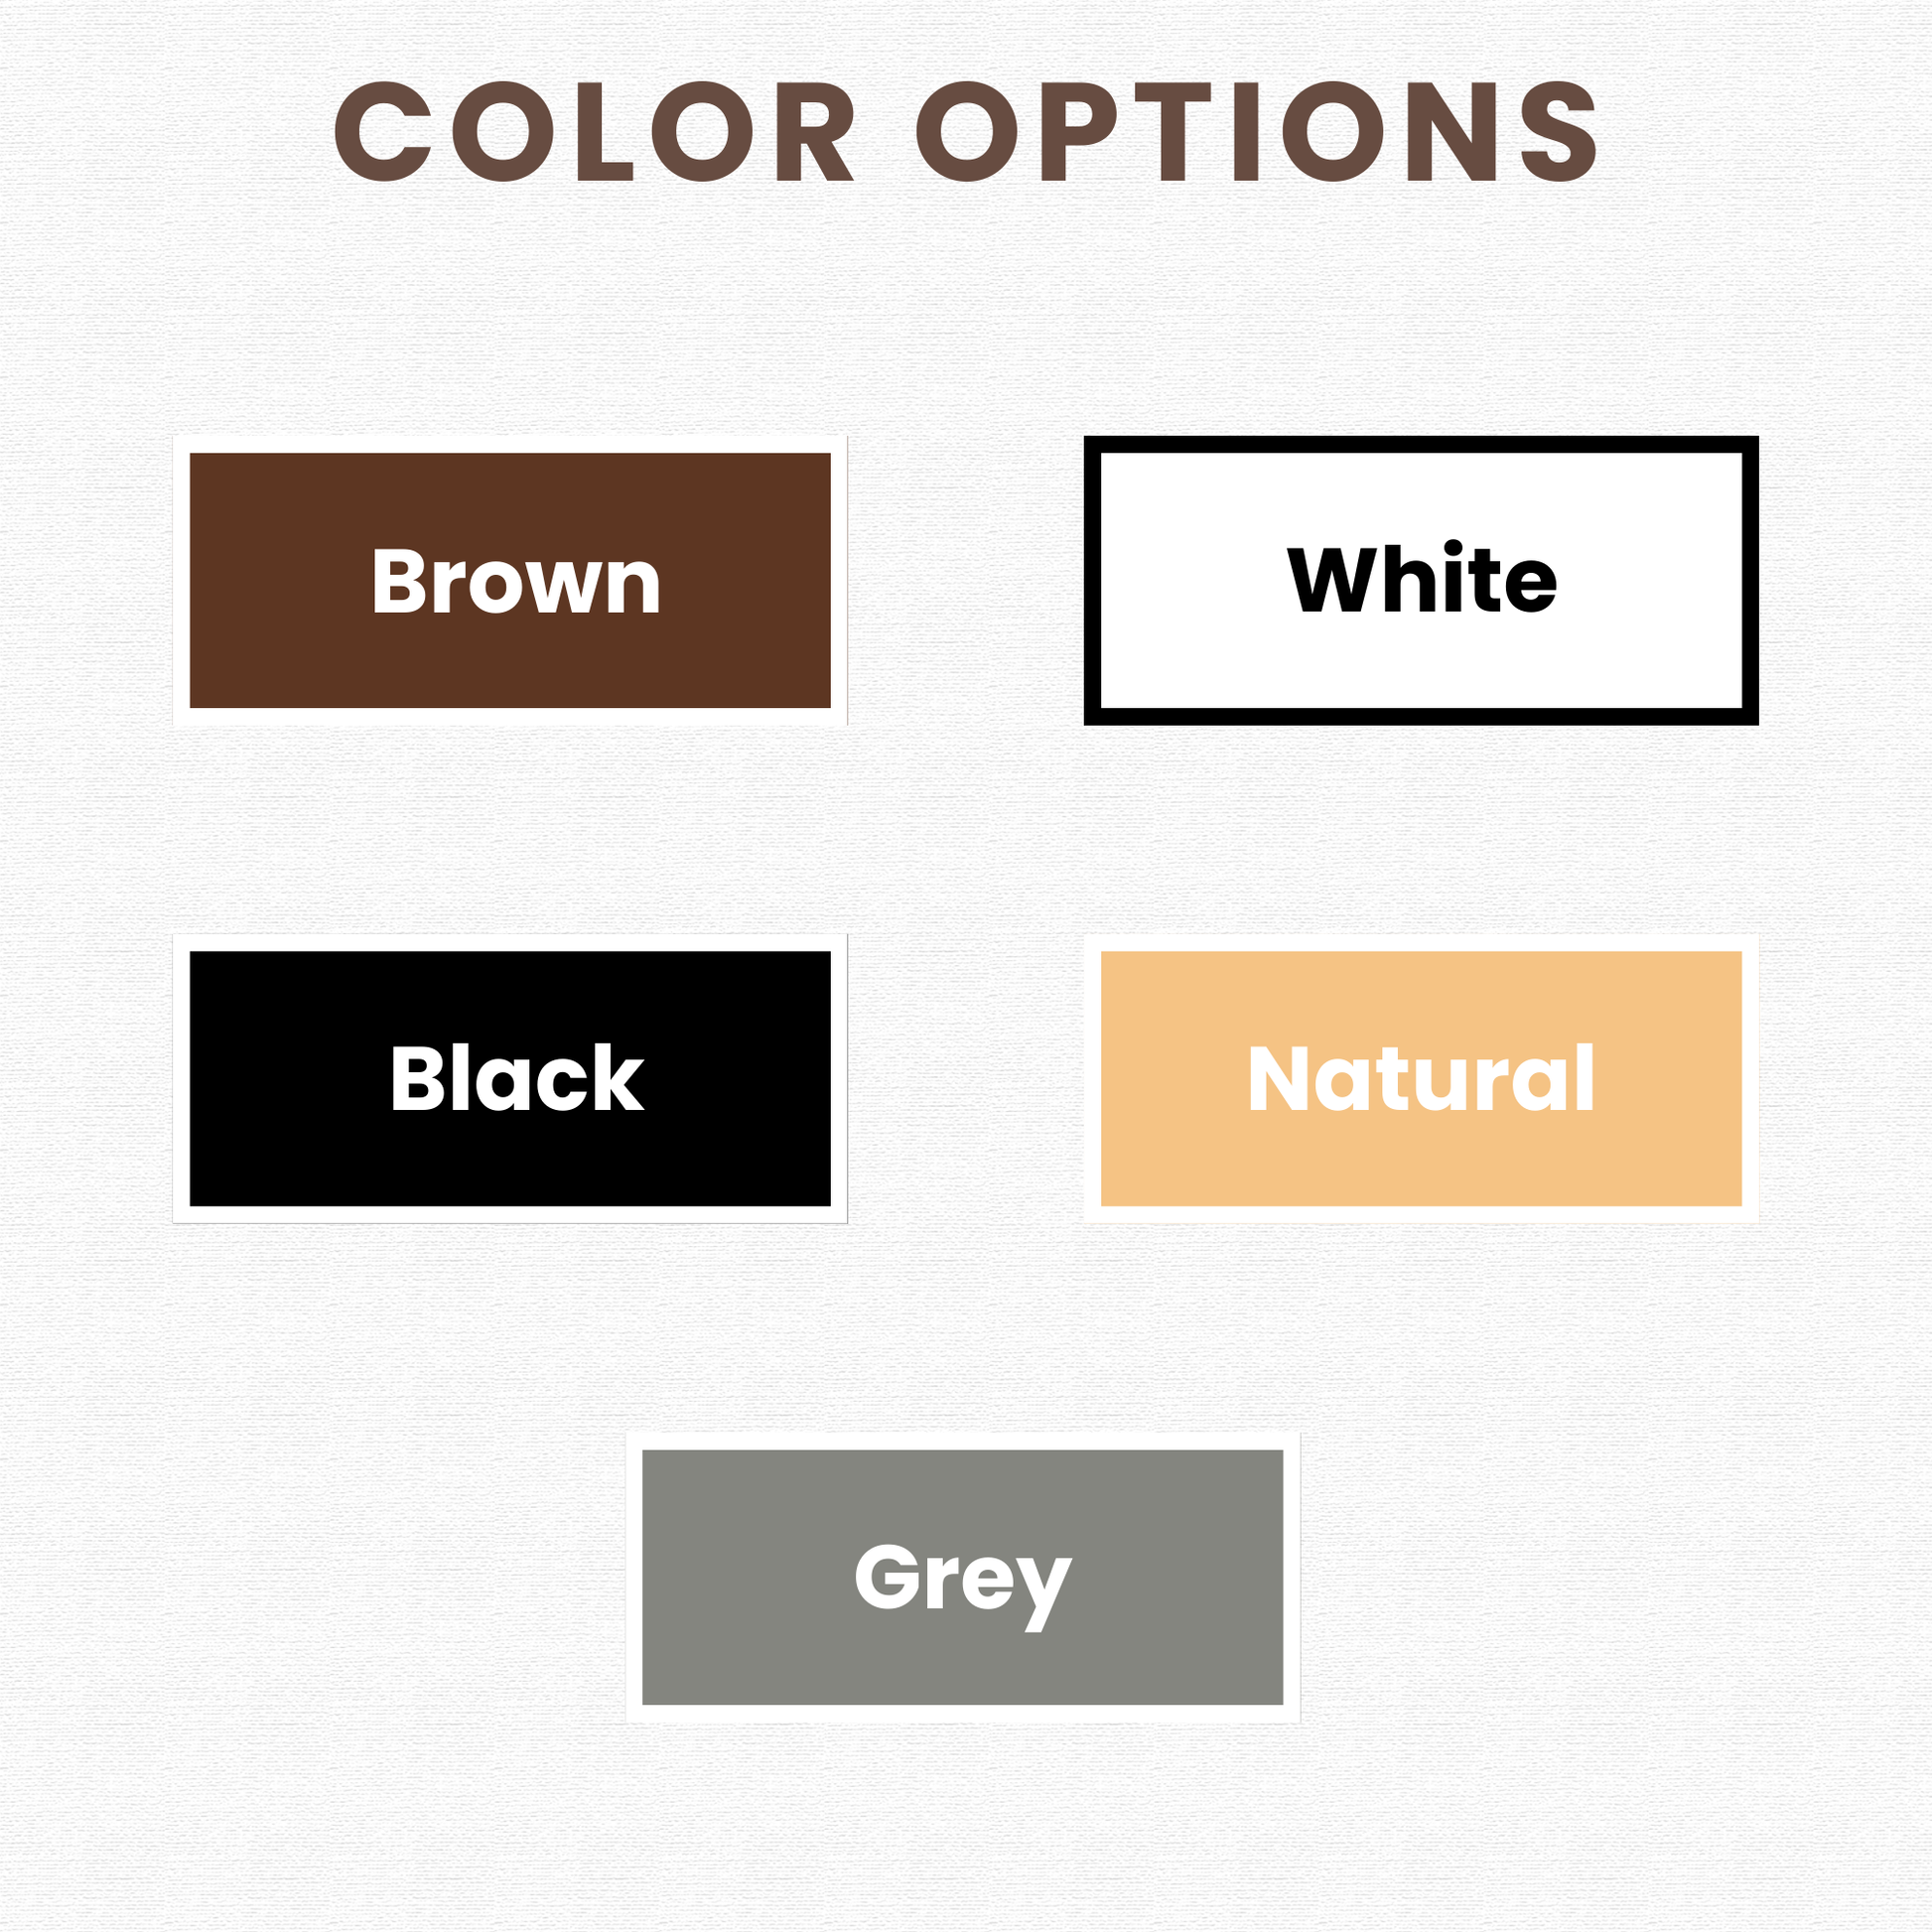Select the Natural tan color swatch

1421,1078
